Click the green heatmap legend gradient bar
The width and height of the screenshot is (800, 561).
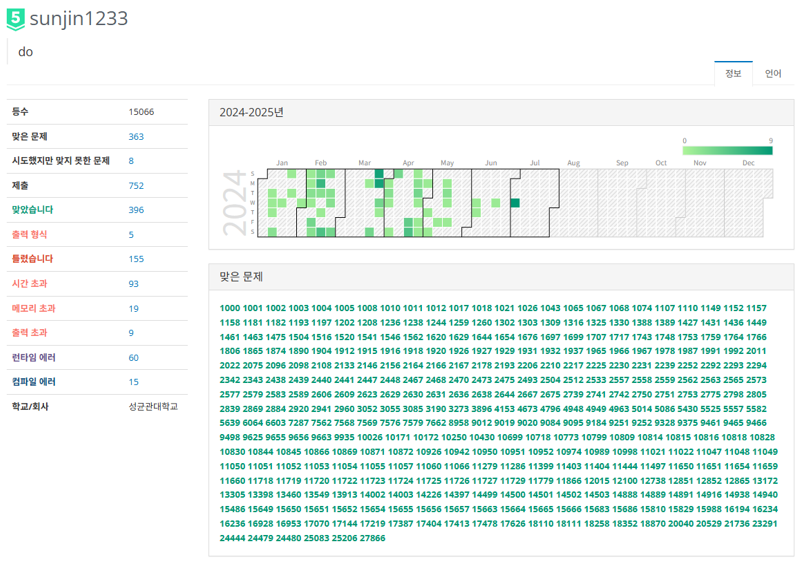pos(727,151)
